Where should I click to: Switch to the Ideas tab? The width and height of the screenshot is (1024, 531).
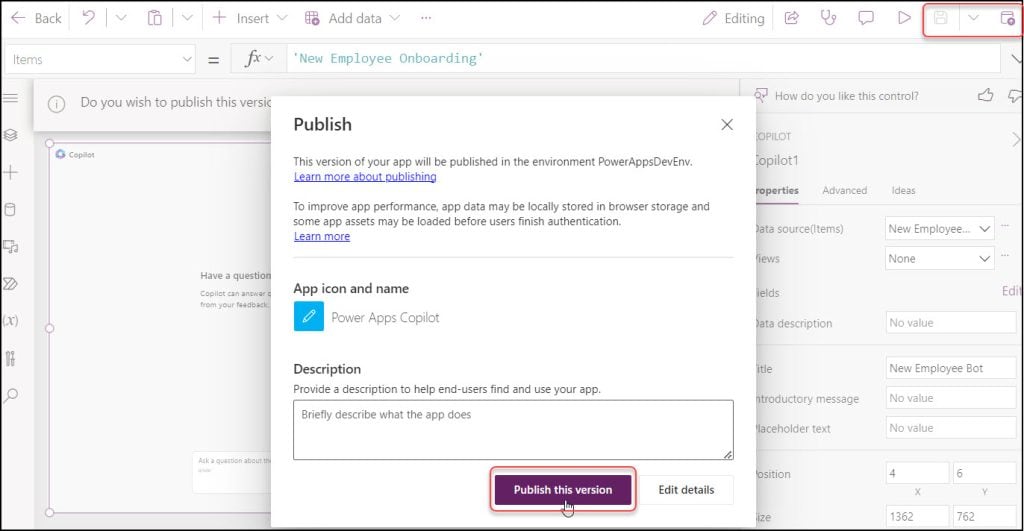(x=903, y=191)
